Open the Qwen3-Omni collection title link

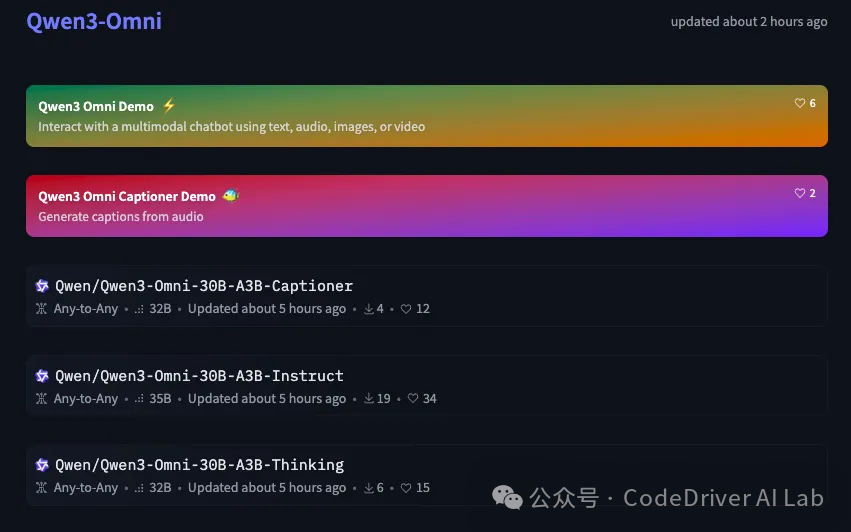click(x=94, y=21)
